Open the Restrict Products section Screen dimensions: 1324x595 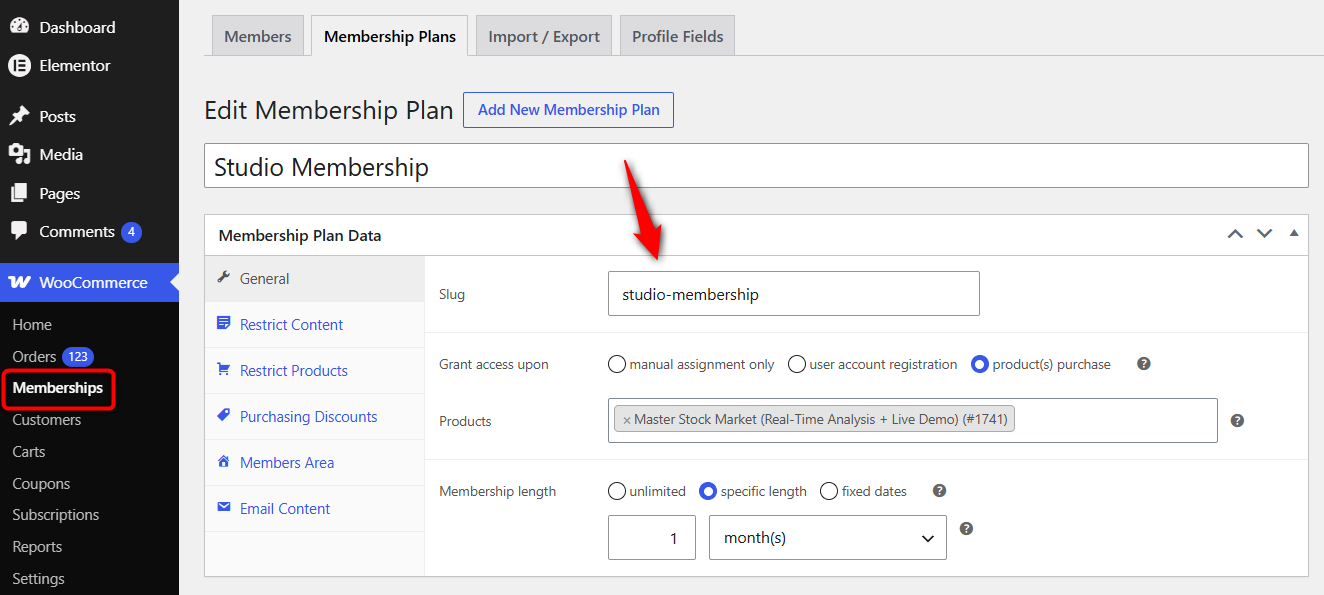point(314,371)
